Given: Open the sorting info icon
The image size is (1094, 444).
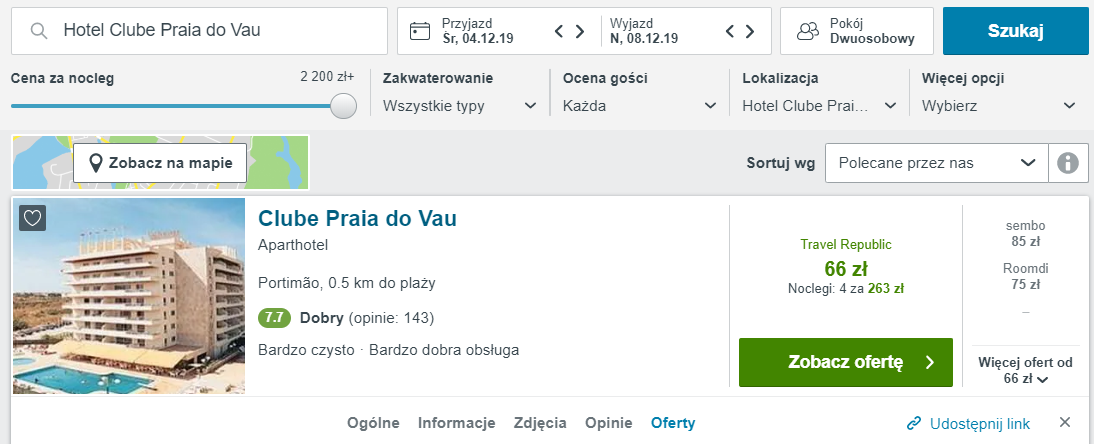Looking at the screenshot, I should (x=1068, y=163).
